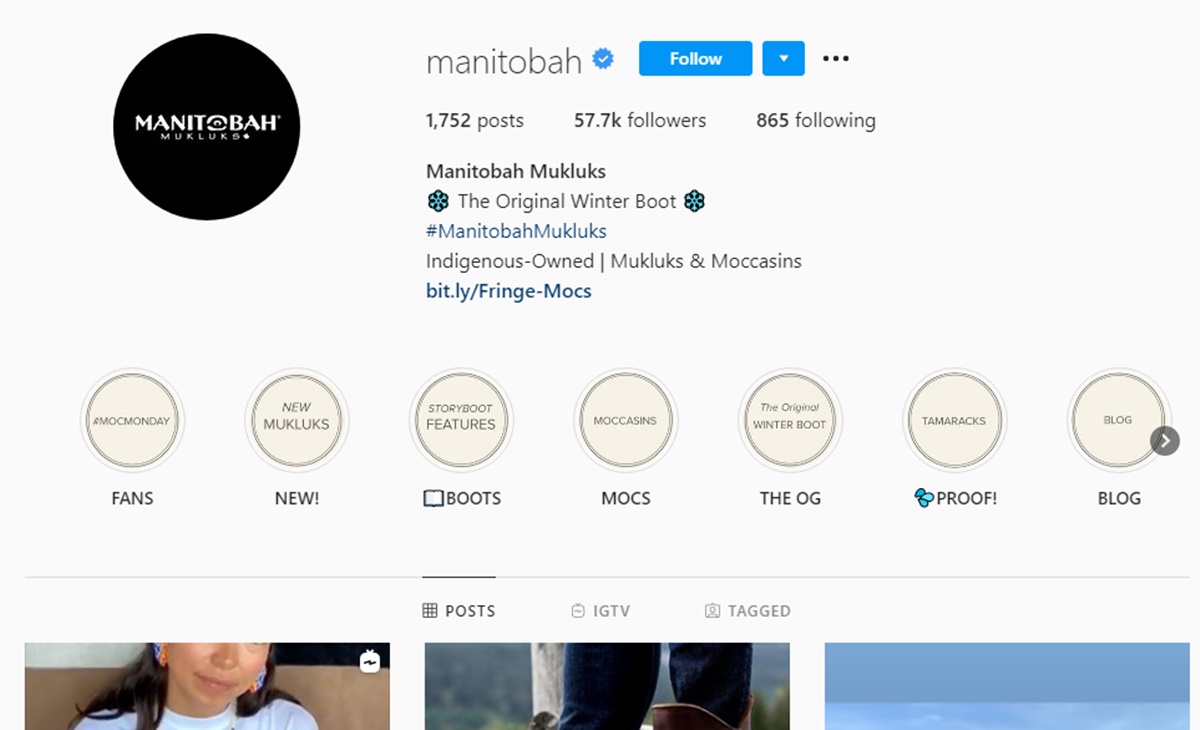View the 57.7k followers list
This screenshot has height=730, width=1200.
[640, 120]
